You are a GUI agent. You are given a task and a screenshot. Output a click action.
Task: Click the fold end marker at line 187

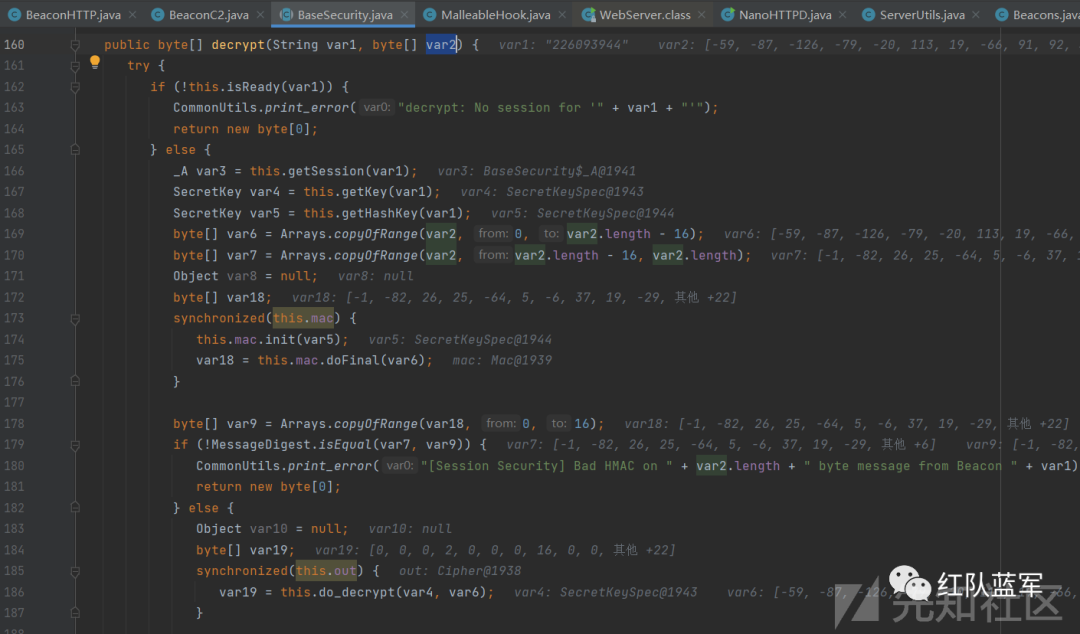[75, 612]
